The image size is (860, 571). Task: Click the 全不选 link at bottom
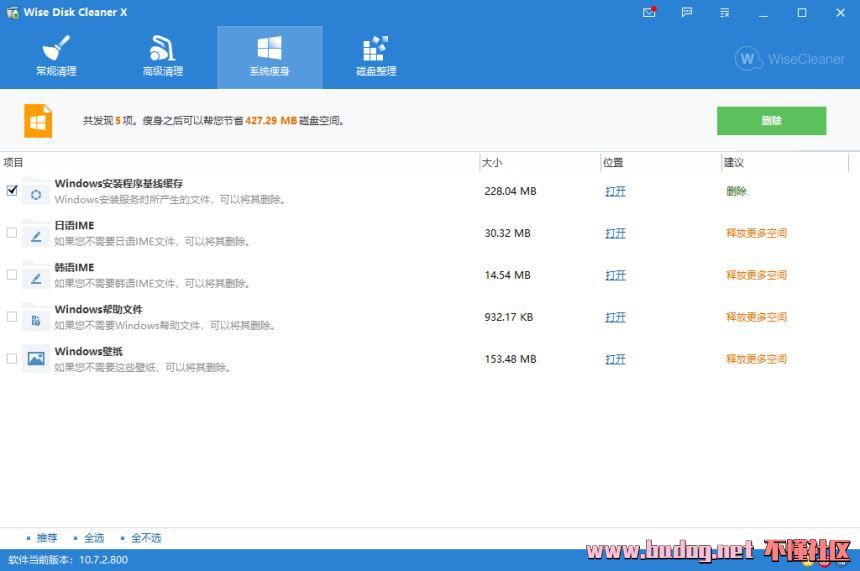click(145, 538)
